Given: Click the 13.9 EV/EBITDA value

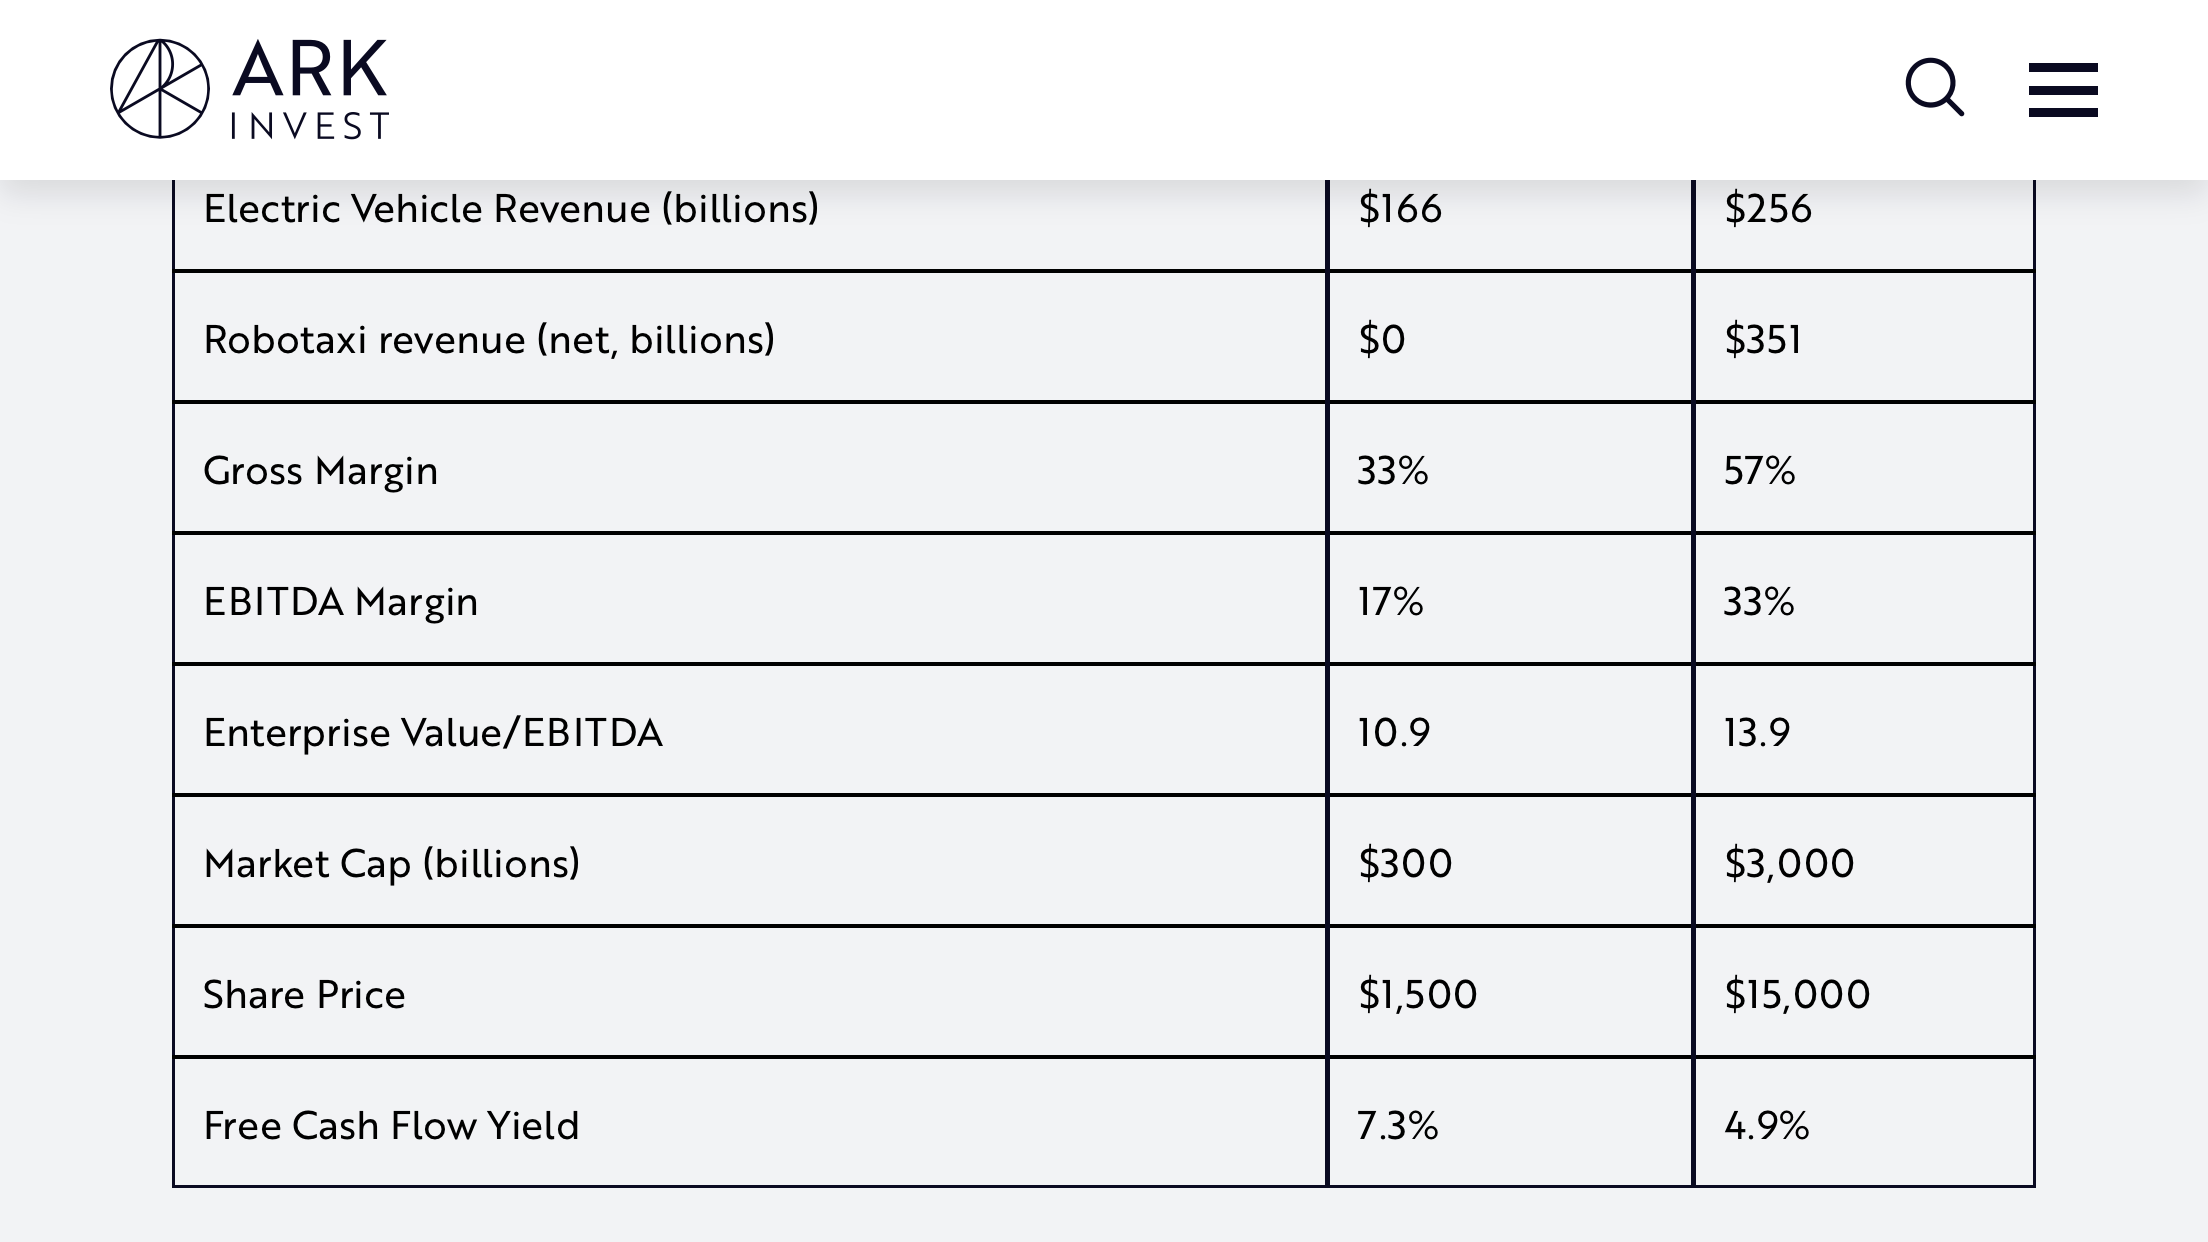Looking at the screenshot, I should [x=1756, y=733].
